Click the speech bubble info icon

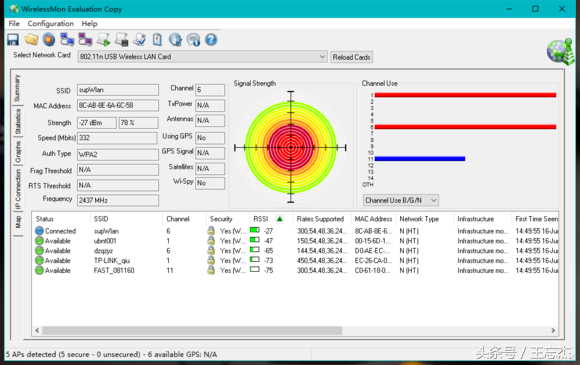(x=193, y=40)
